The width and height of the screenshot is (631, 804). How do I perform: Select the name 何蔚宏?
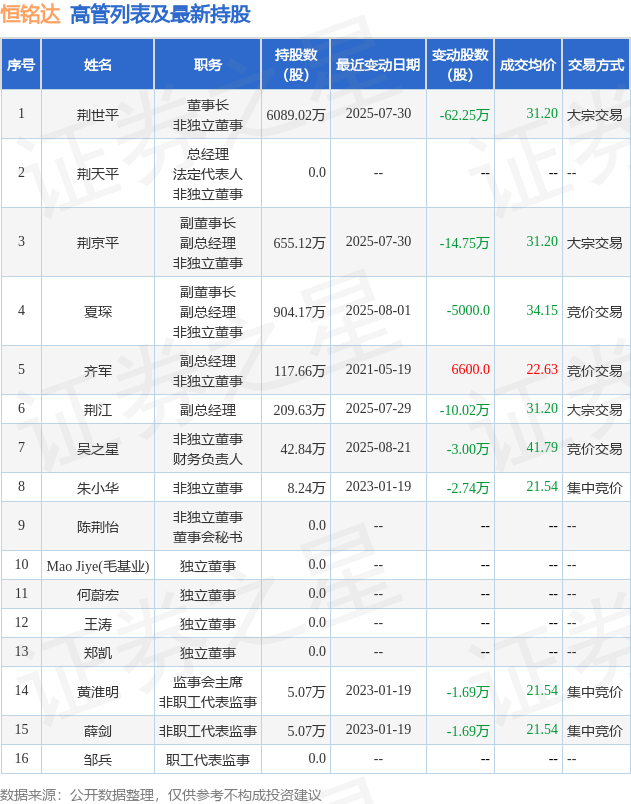[97, 595]
